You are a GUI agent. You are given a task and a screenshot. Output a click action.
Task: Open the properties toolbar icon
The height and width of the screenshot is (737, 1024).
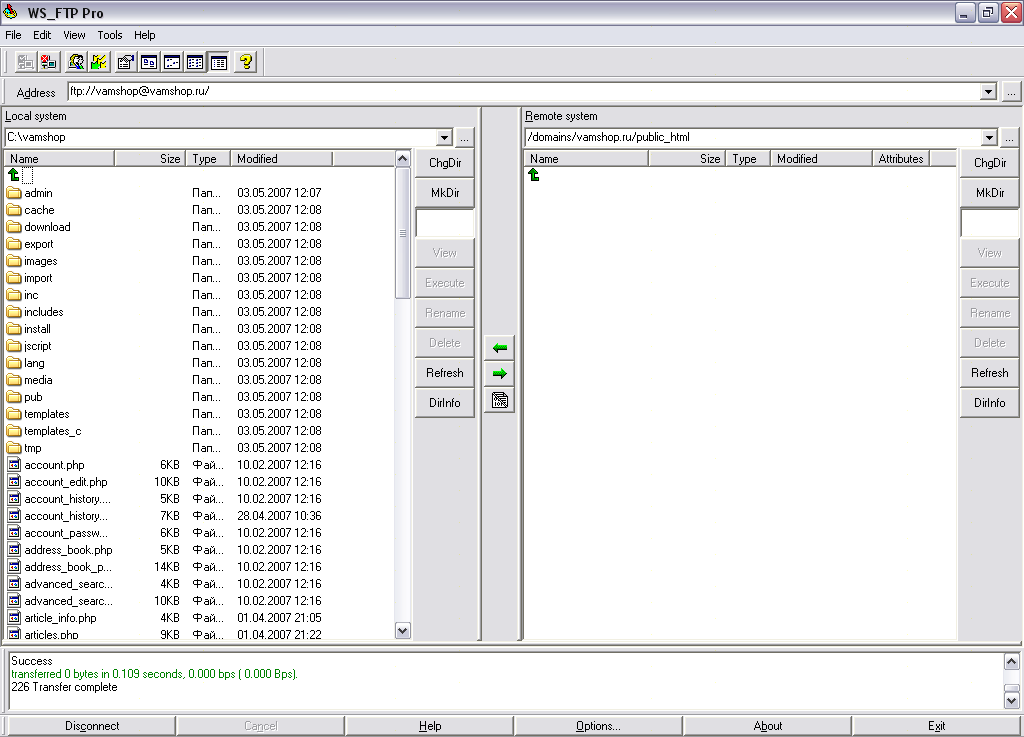click(x=125, y=62)
